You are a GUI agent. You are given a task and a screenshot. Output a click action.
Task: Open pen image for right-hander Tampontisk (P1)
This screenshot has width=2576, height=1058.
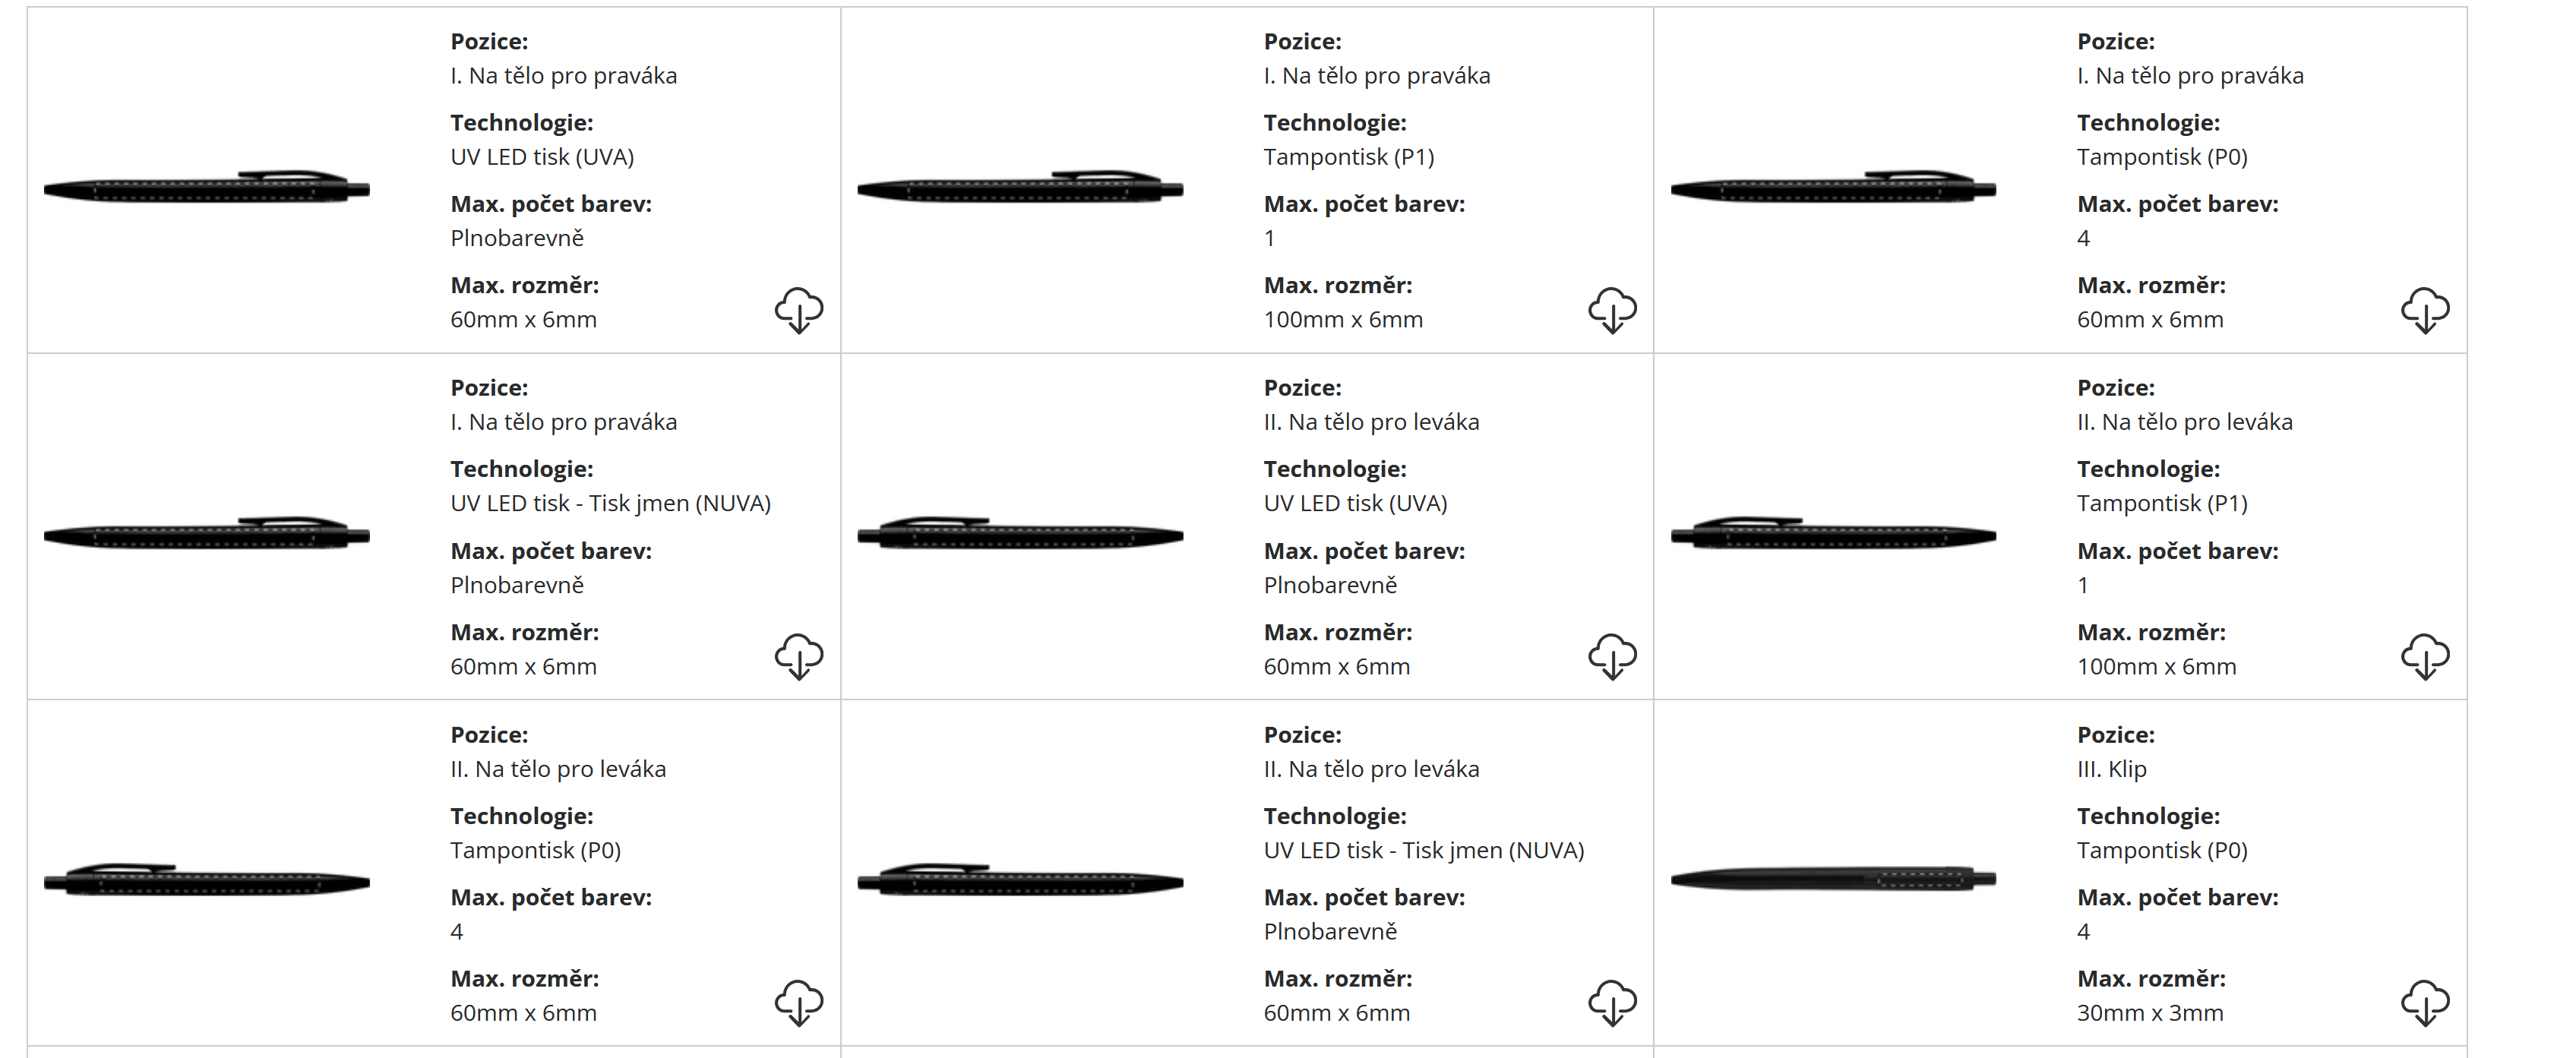point(1020,187)
